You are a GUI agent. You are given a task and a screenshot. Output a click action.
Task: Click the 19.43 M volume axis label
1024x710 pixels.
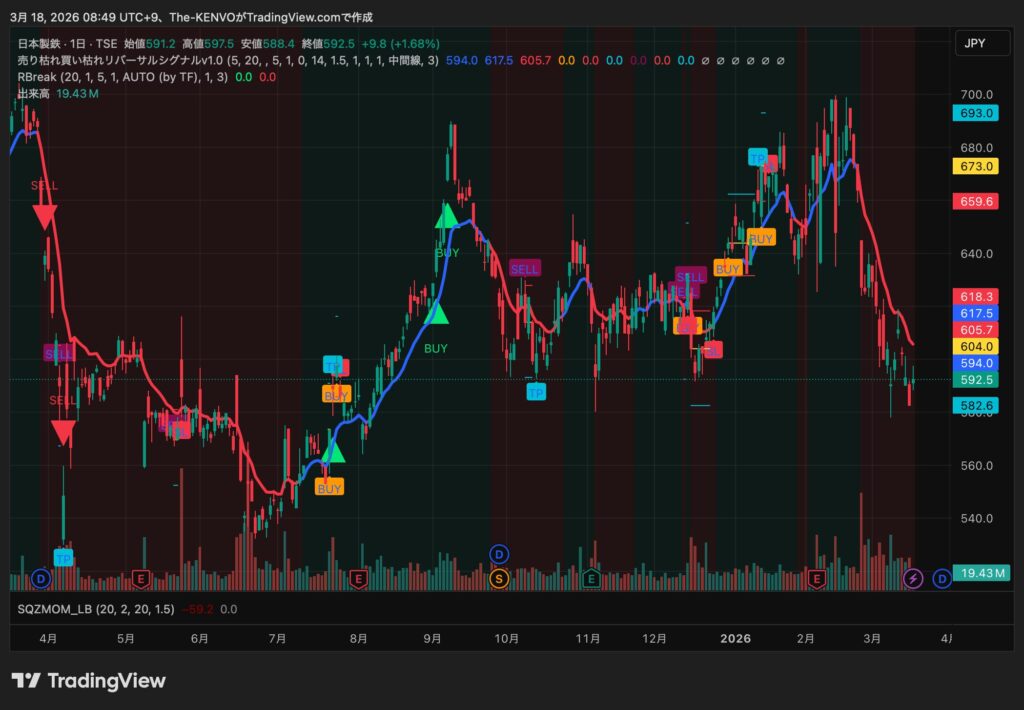[979, 573]
